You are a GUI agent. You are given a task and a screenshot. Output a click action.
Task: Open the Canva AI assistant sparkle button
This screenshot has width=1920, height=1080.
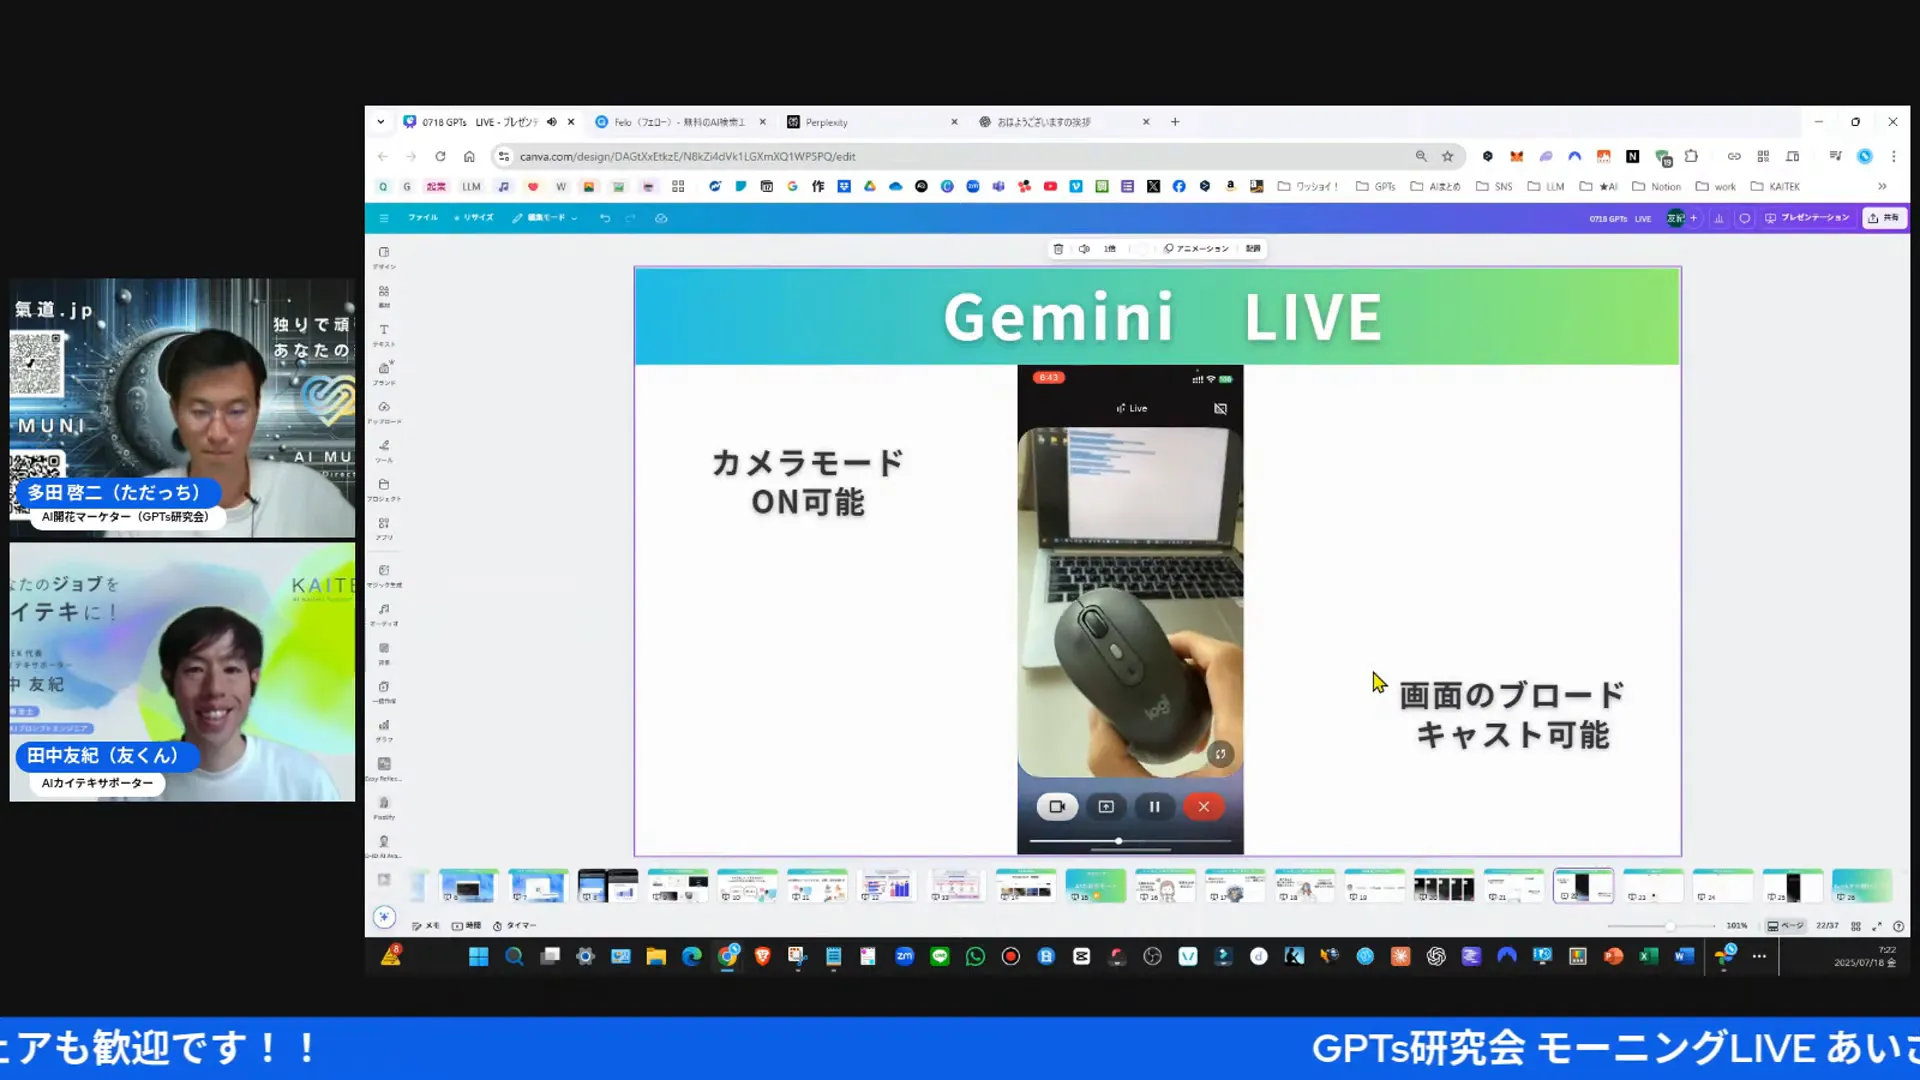384,917
